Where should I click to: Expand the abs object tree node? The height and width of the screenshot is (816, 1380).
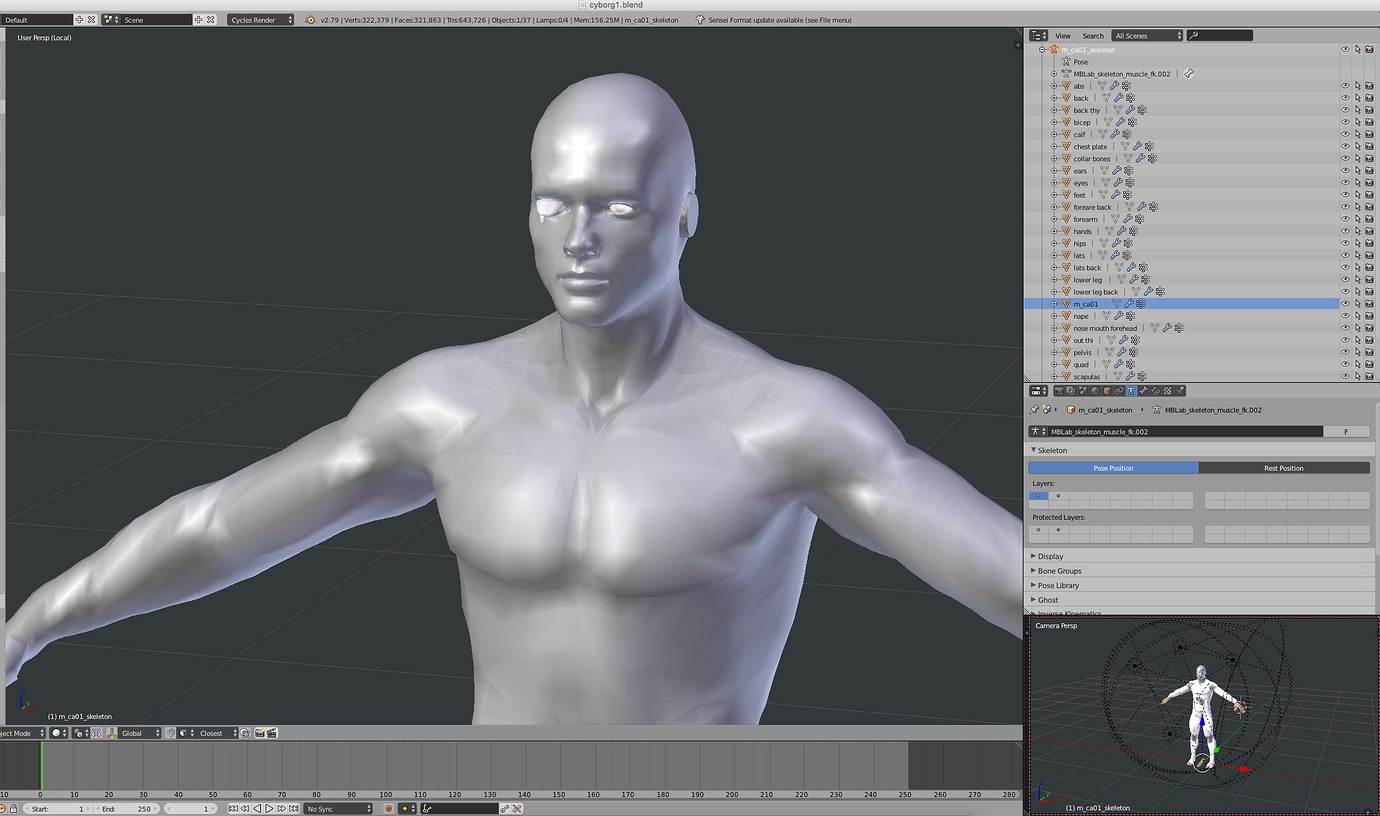pyautogui.click(x=1054, y=86)
